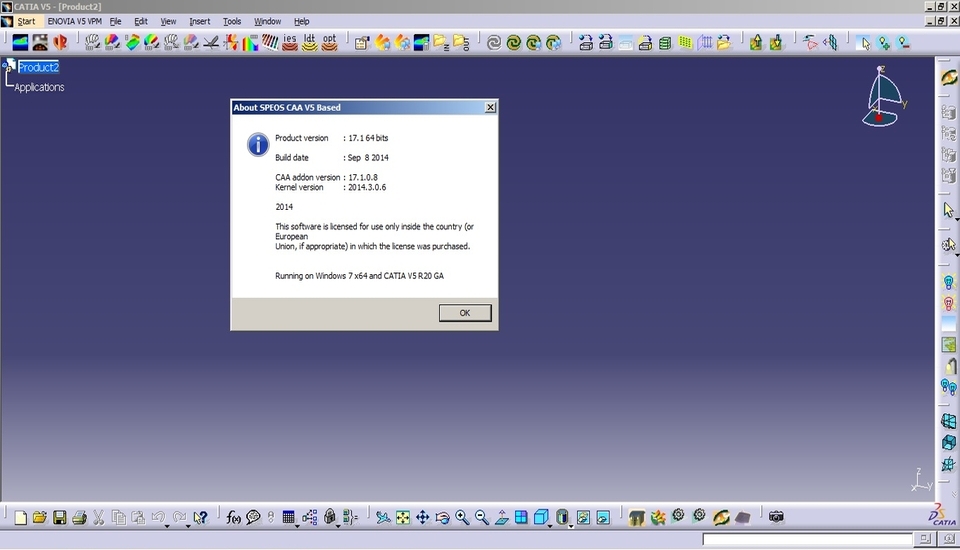Select the Rotate view tool
The height and width of the screenshot is (550, 960).
[442, 518]
